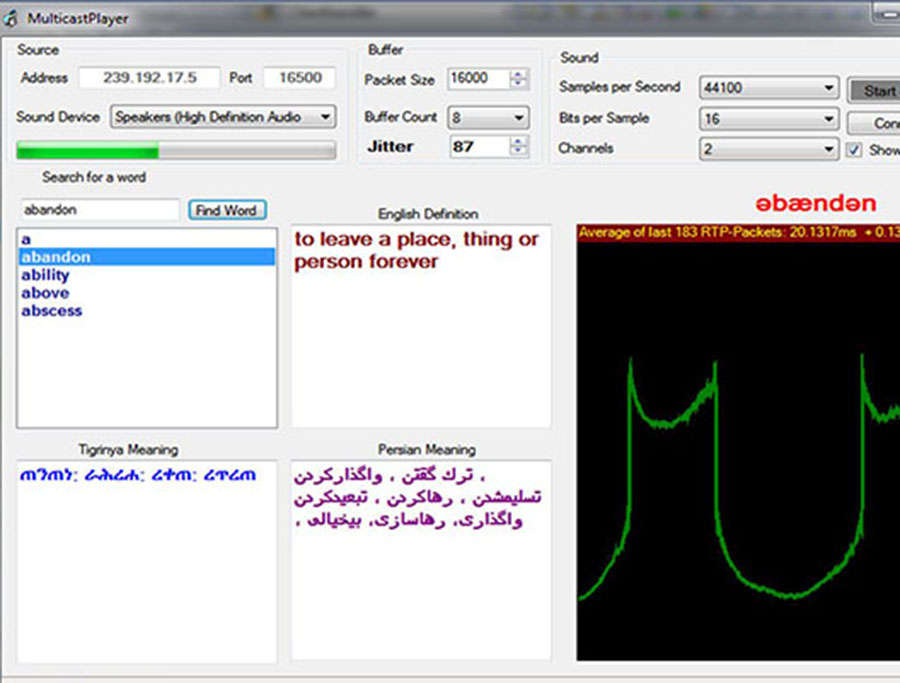
Task: Click the 'Jitter' label
Action: [390, 146]
